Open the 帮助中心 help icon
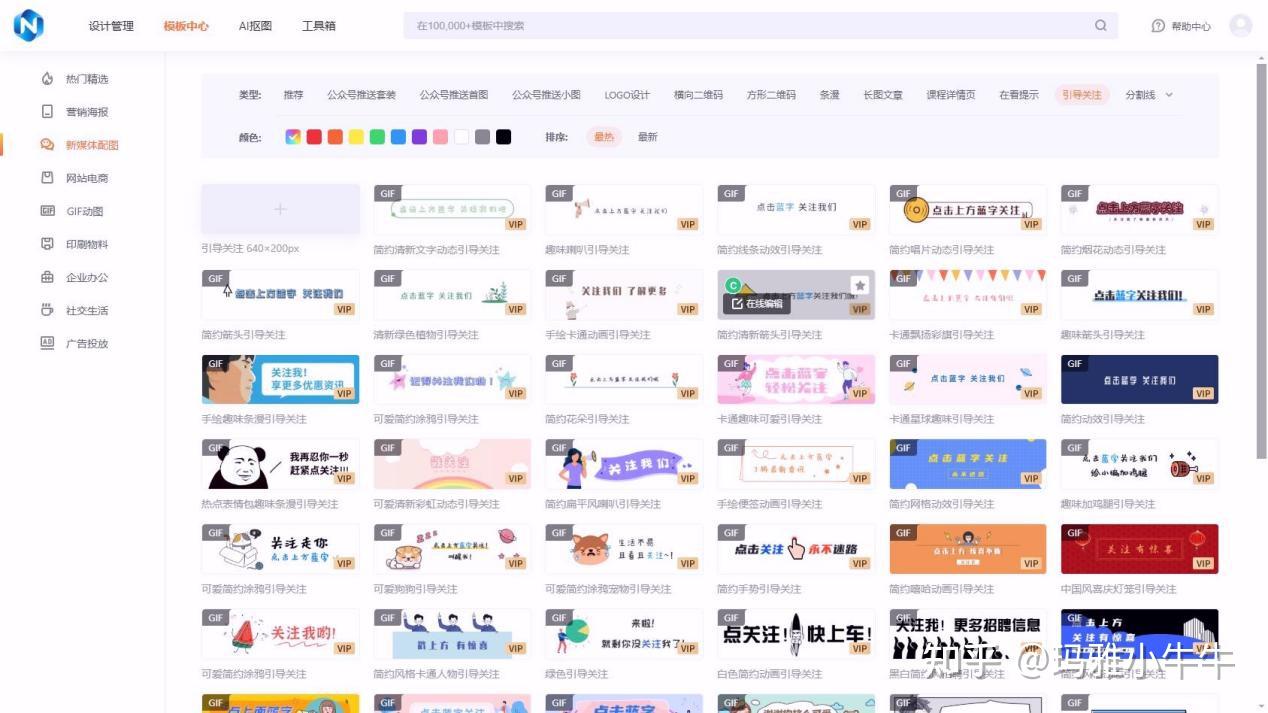 coord(1158,26)
